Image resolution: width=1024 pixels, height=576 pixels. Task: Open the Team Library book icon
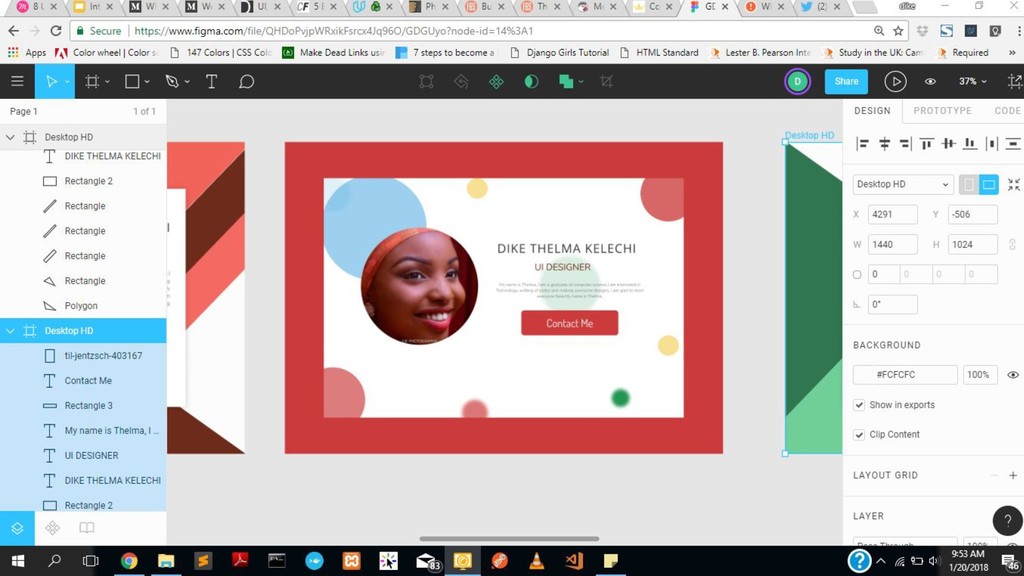click(x=87, y=528)
